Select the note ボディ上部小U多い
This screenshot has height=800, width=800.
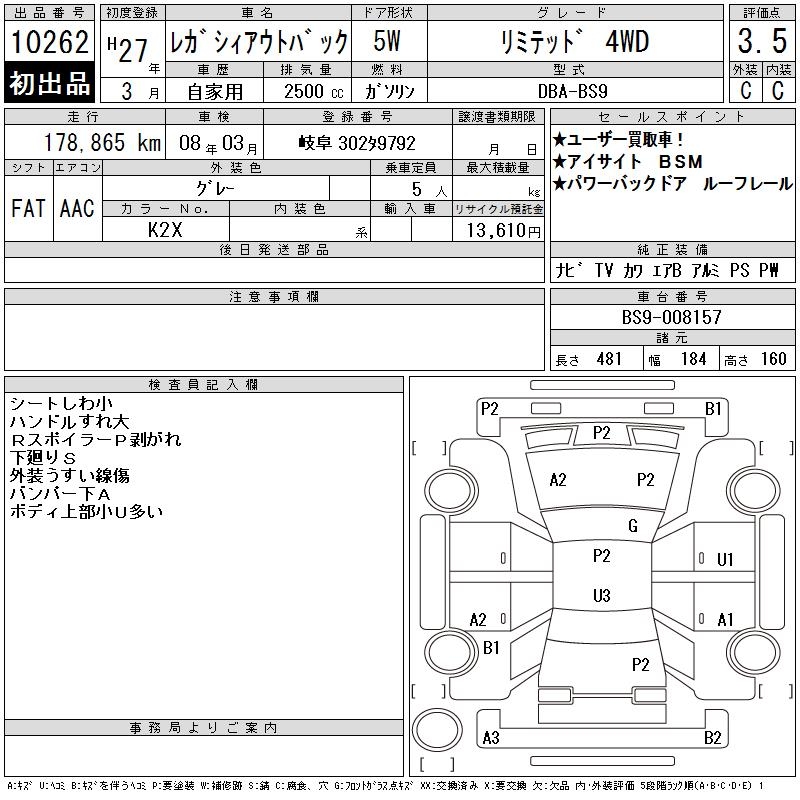(86, 512)
